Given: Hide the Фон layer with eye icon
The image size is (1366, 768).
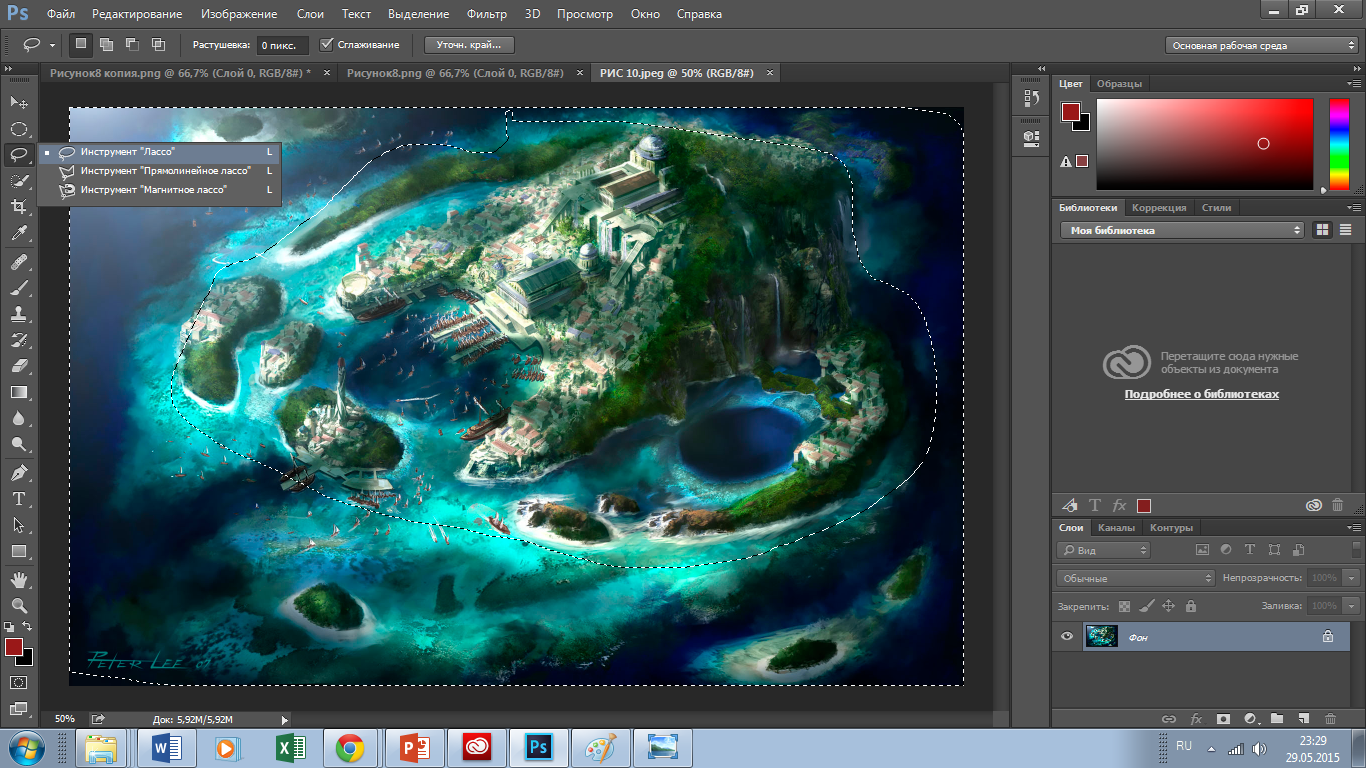Looking at the screenshot, I should click(x=1067, y=636).
